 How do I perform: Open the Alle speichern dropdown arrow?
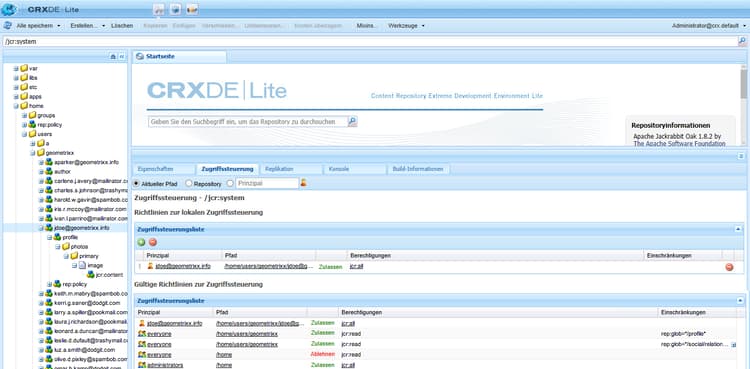[x=58, y=25]
